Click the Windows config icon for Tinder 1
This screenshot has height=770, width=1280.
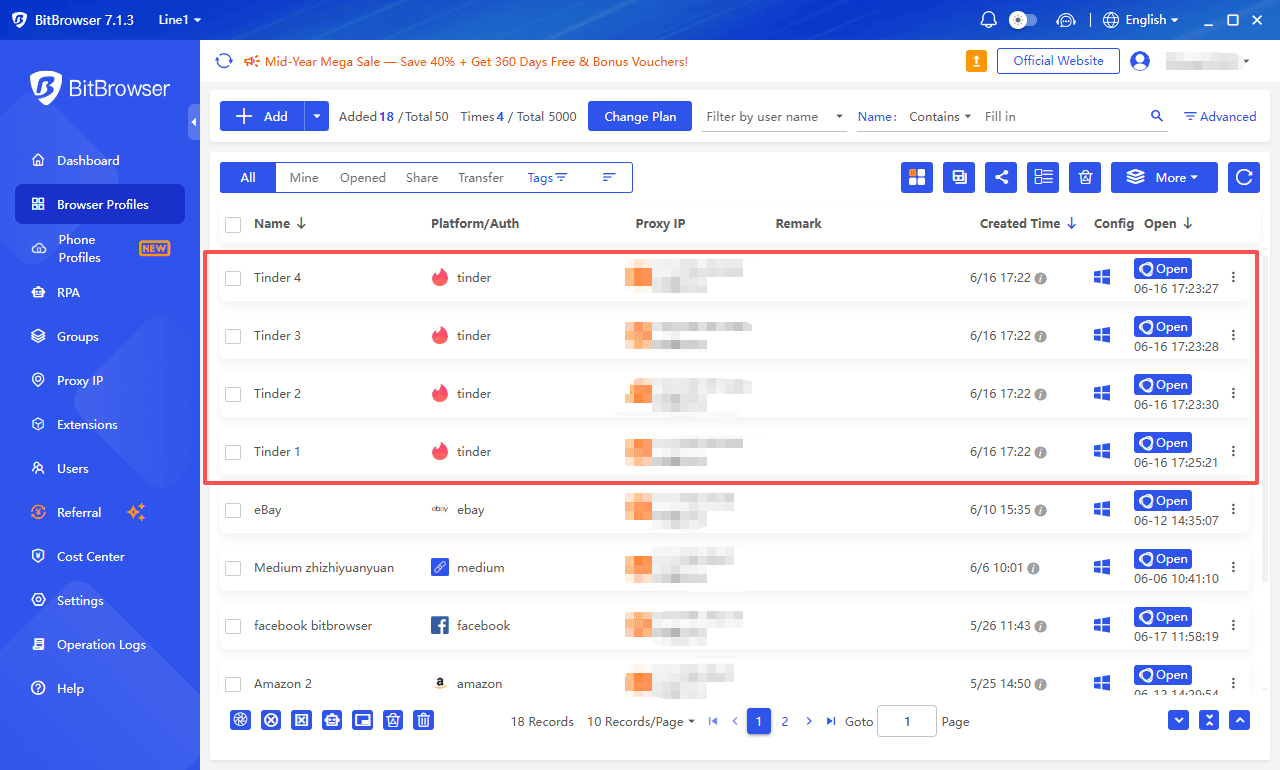(x=1102, y=452)
